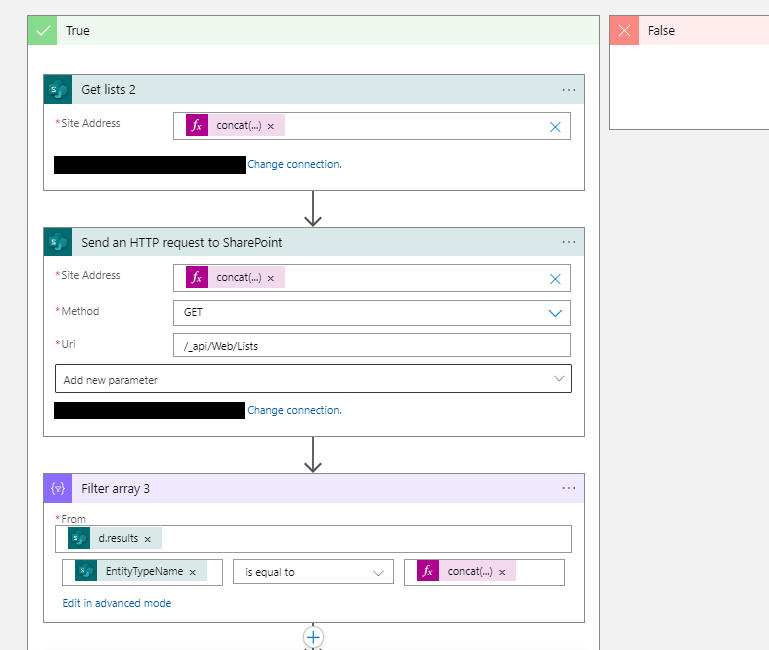Click the SharePoint icon on EntityTypeName token
Image resolution: width=769 pixels, height=650 pixels.
click(86, 571)
